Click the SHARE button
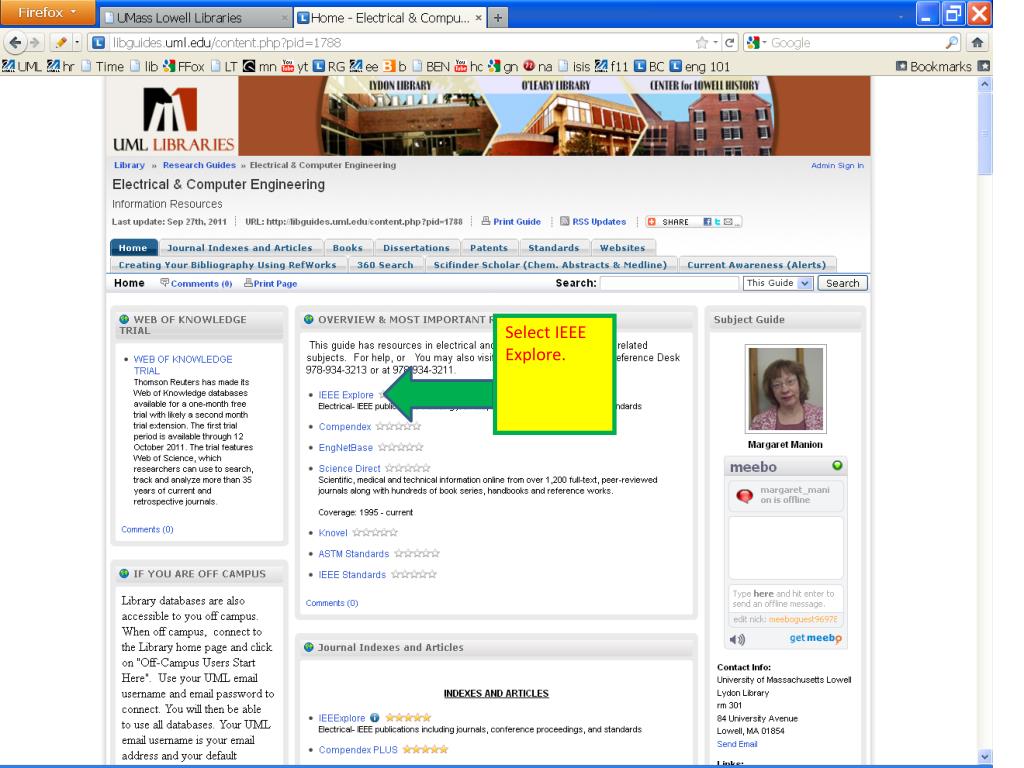This screenshot has height=768, width=1024. tap(669, 222)
